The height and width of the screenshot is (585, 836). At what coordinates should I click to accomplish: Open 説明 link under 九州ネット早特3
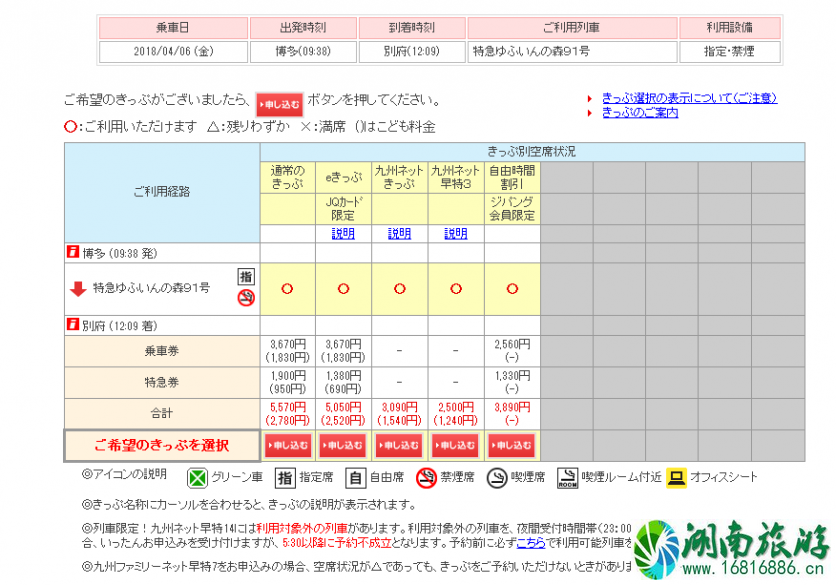(x=456, y=234)
